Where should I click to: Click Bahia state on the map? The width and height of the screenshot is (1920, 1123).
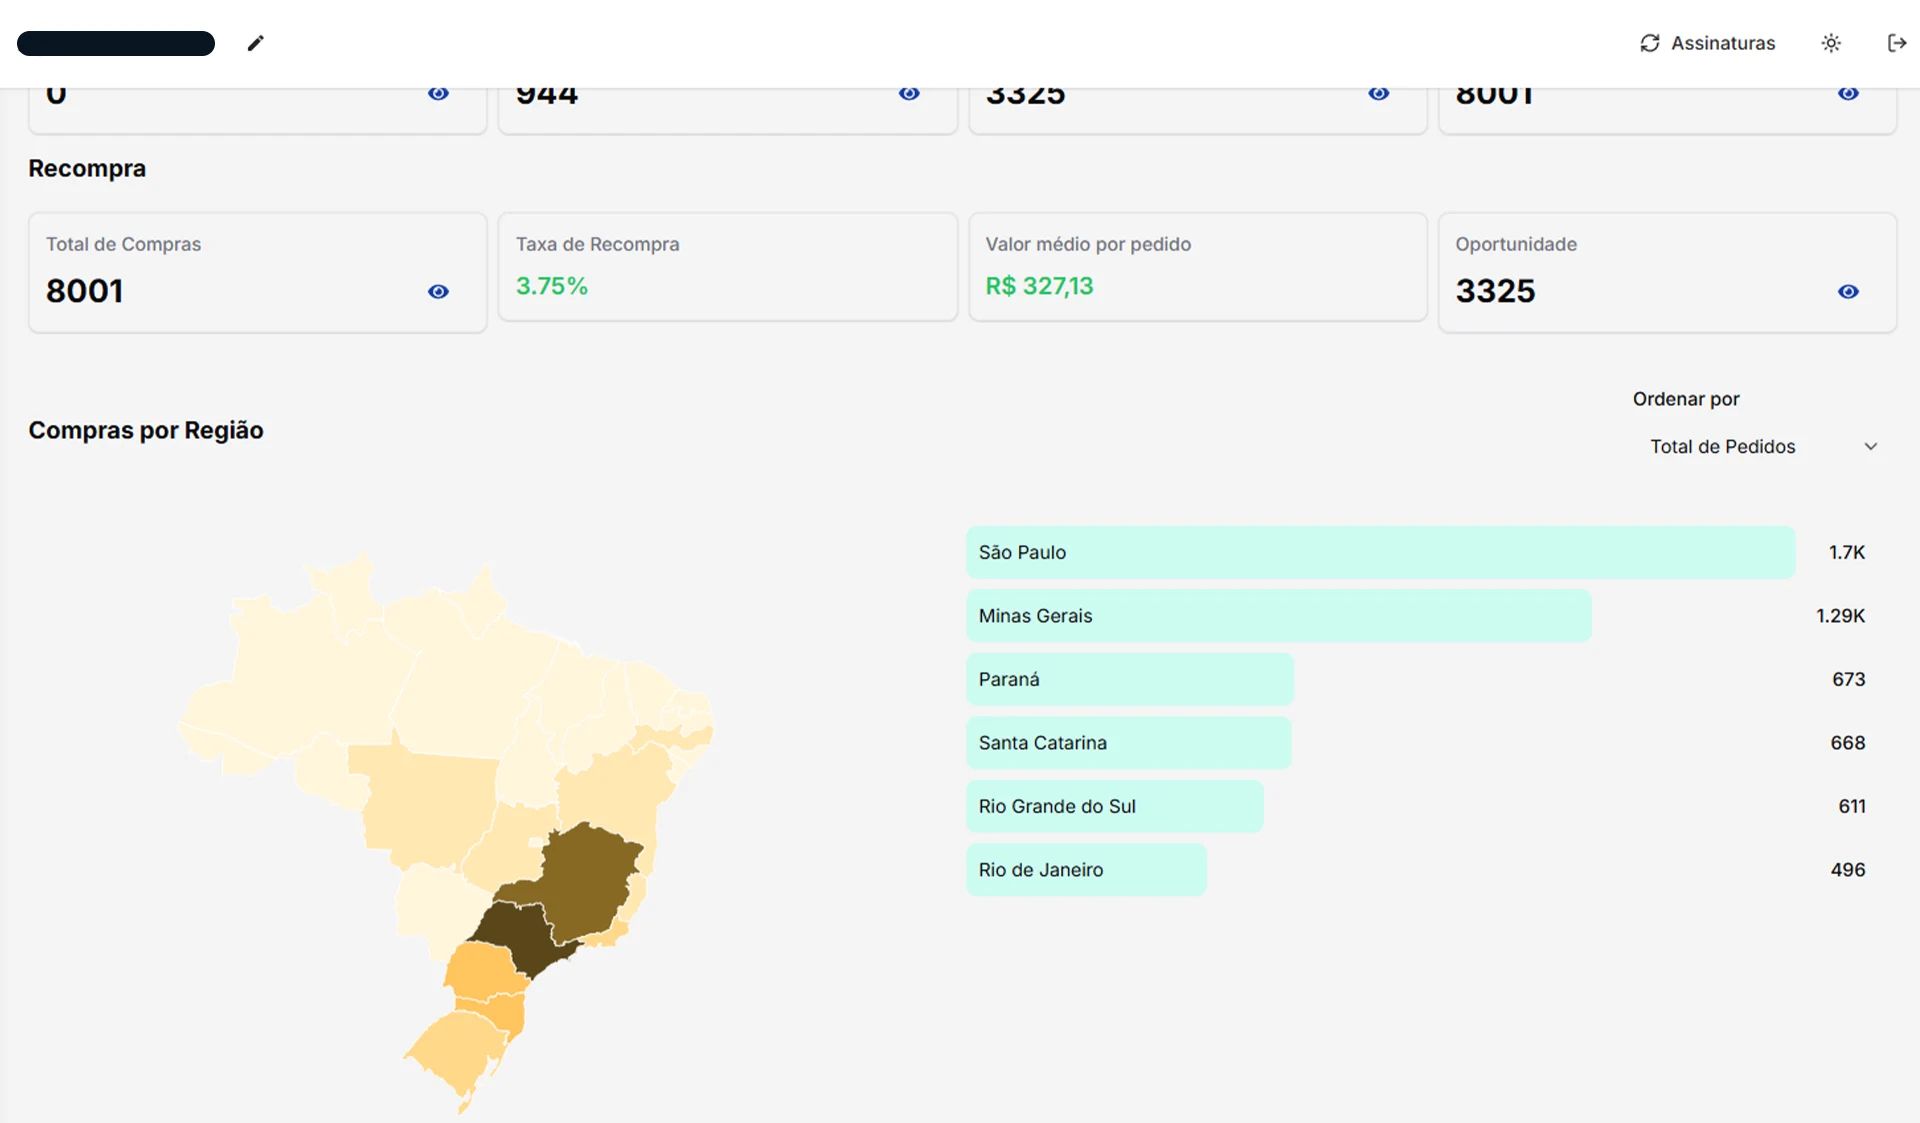tap(615, 795)
